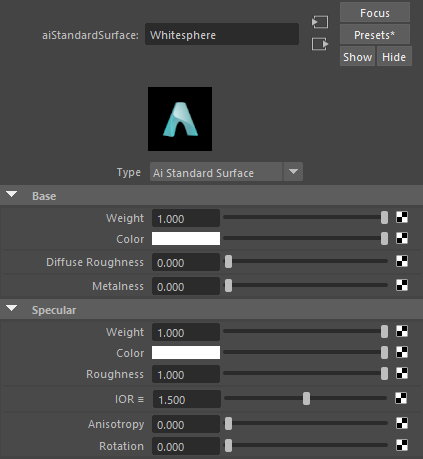This screenshot has width=423, height=459.
Task: Open the Specular Color white swatch
Action: pos(186,353)
